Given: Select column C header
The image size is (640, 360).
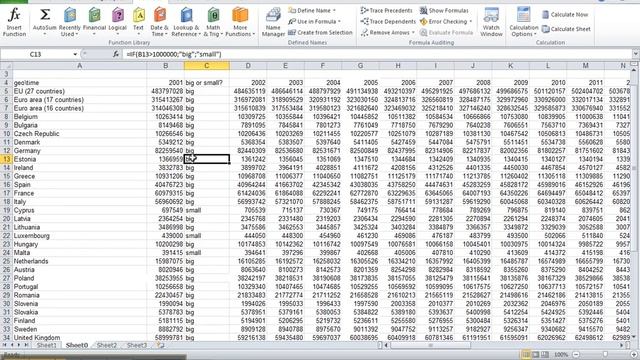Looking at the screenshot, I should click(x=207, y=66).
